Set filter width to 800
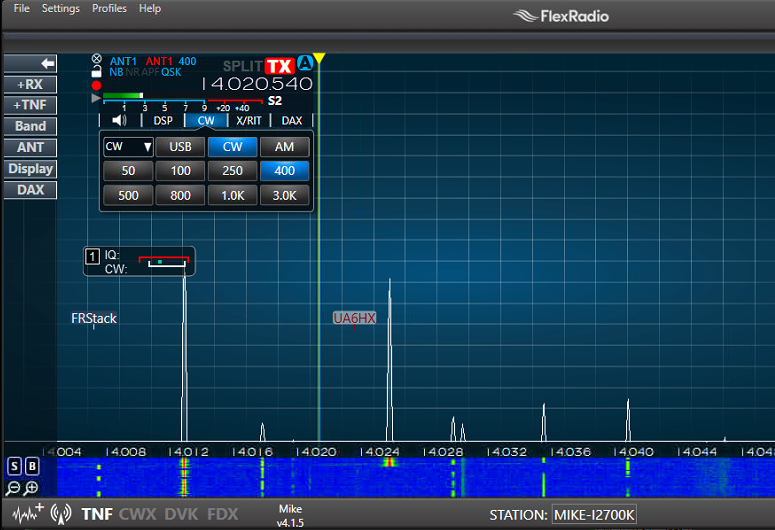 coord(180,195)
